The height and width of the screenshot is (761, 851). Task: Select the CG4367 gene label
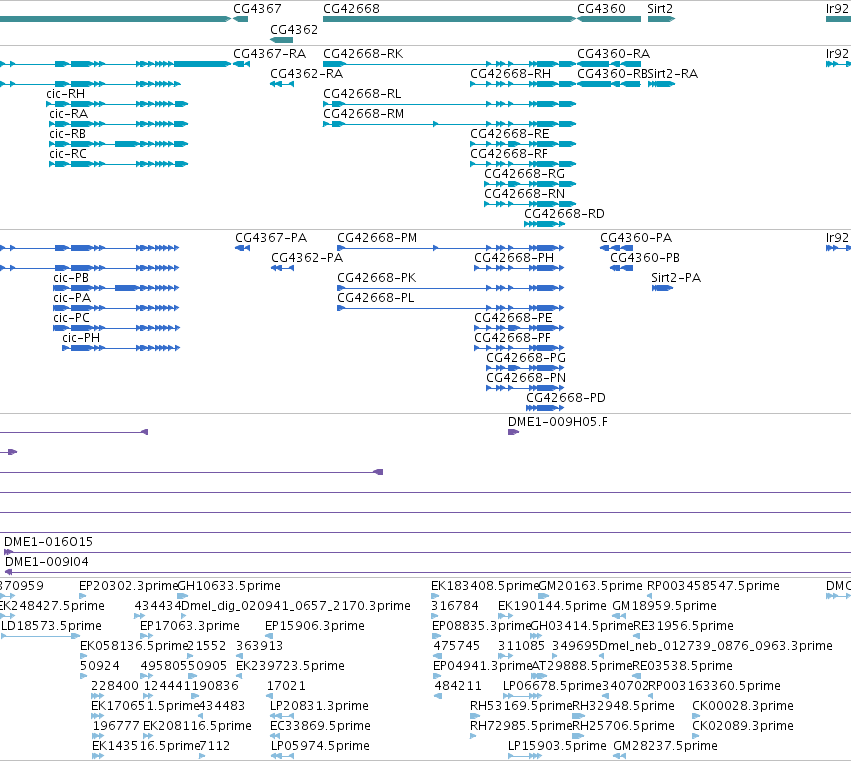coord(257,9)
